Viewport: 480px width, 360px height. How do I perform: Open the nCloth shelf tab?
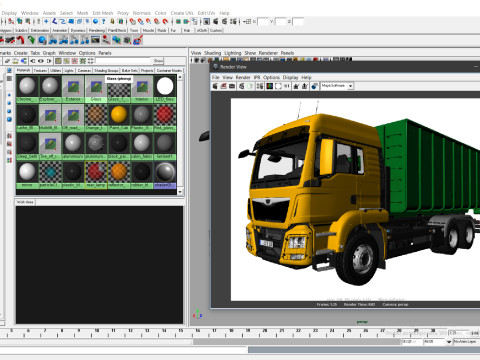pos(202,30)
